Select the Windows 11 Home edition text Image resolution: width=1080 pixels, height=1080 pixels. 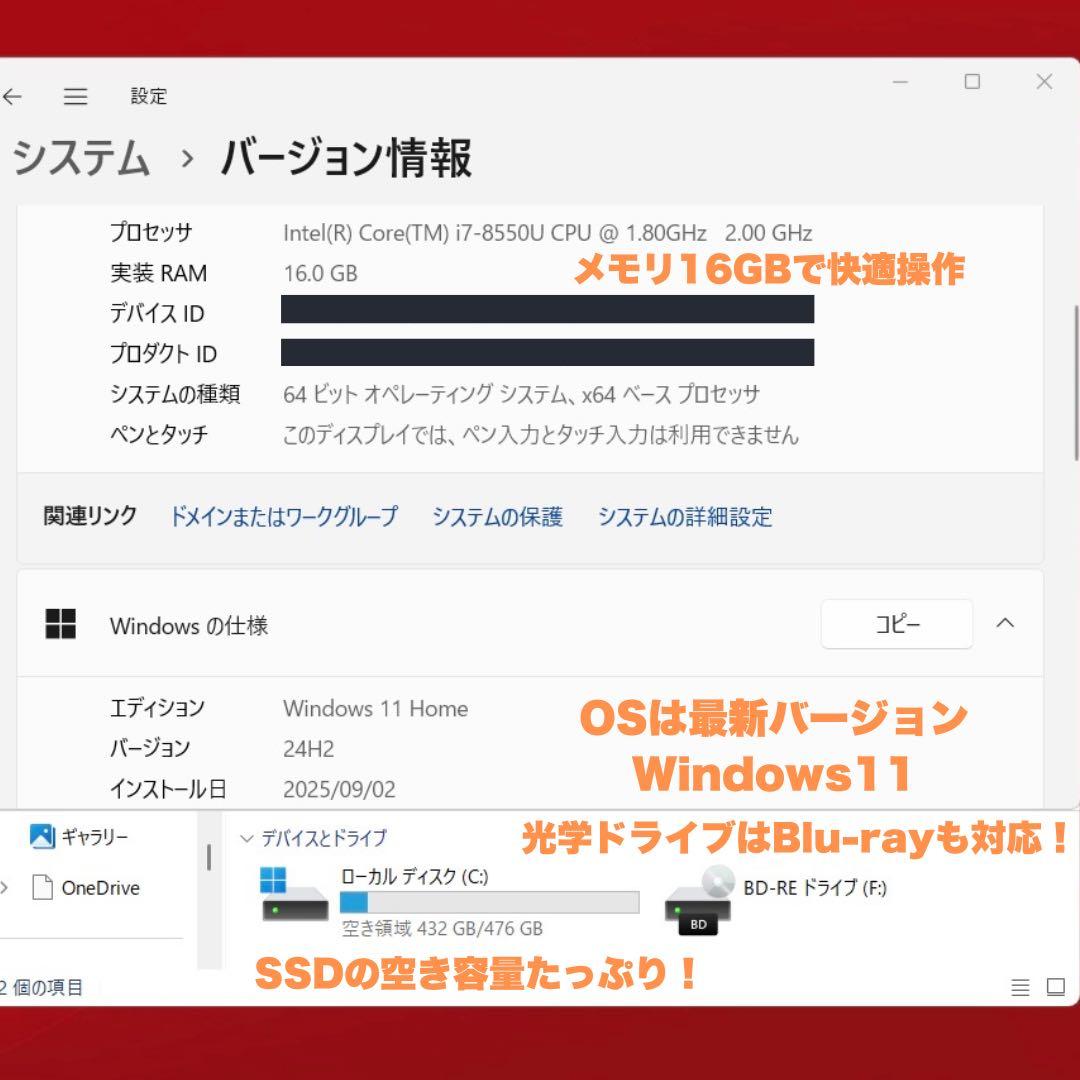pos(375,708)
